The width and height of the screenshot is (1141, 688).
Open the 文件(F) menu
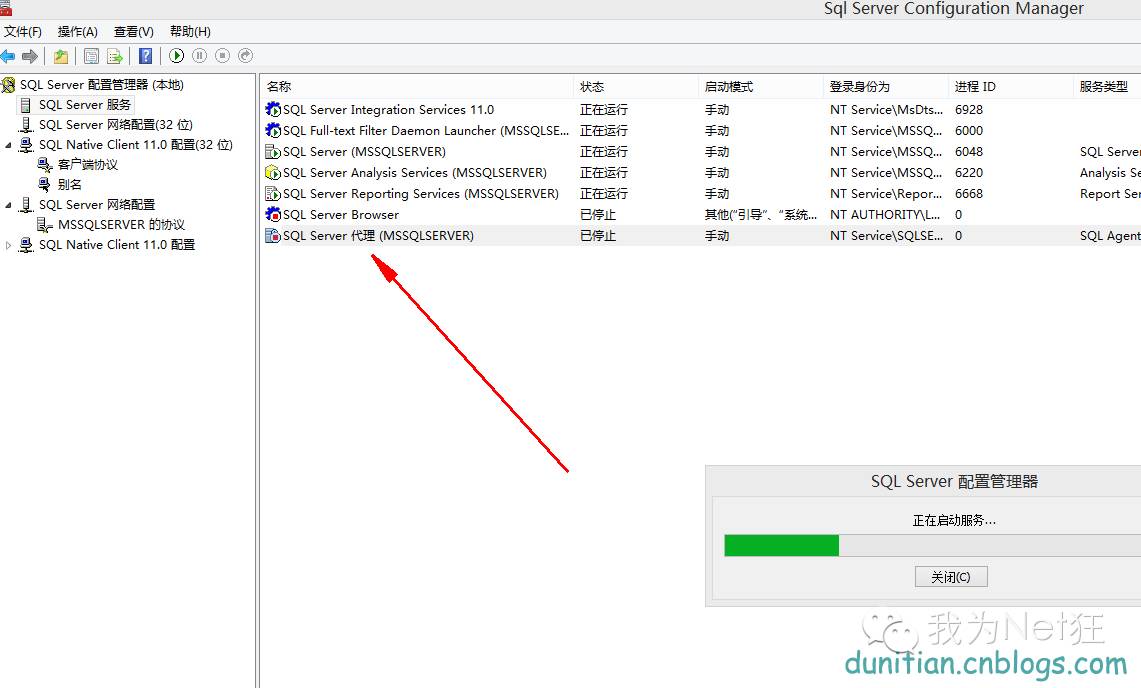point(23,31)
